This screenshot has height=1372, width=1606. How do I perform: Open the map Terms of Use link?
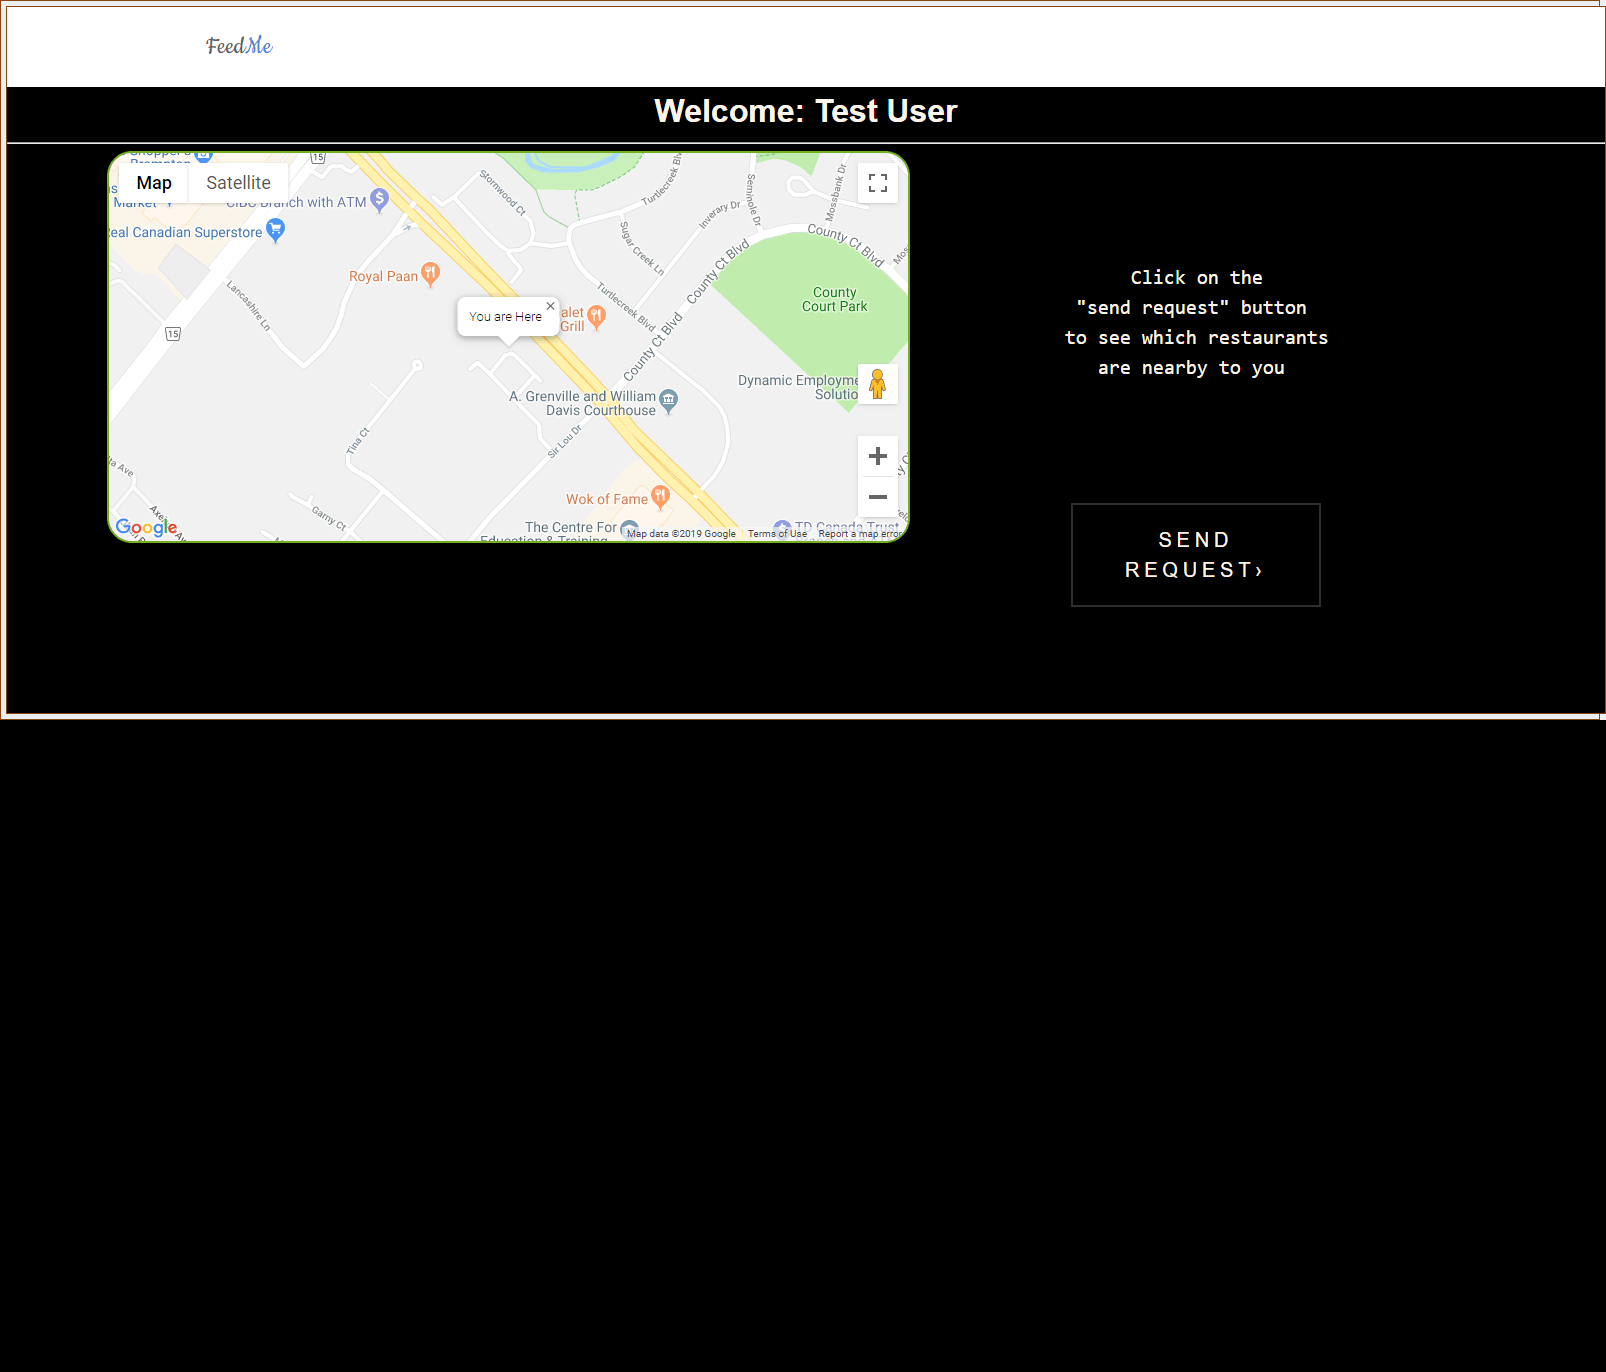[x=777, y=534]
